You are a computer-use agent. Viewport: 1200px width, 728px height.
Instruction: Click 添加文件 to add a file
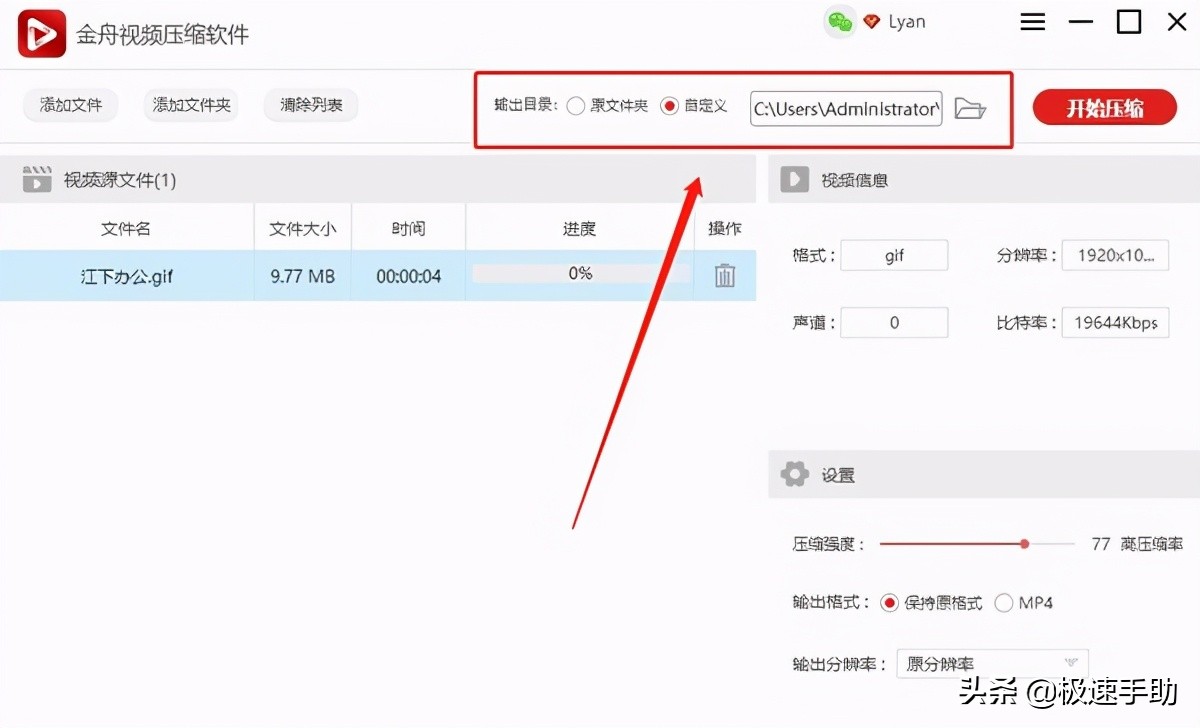click(69, 105)
